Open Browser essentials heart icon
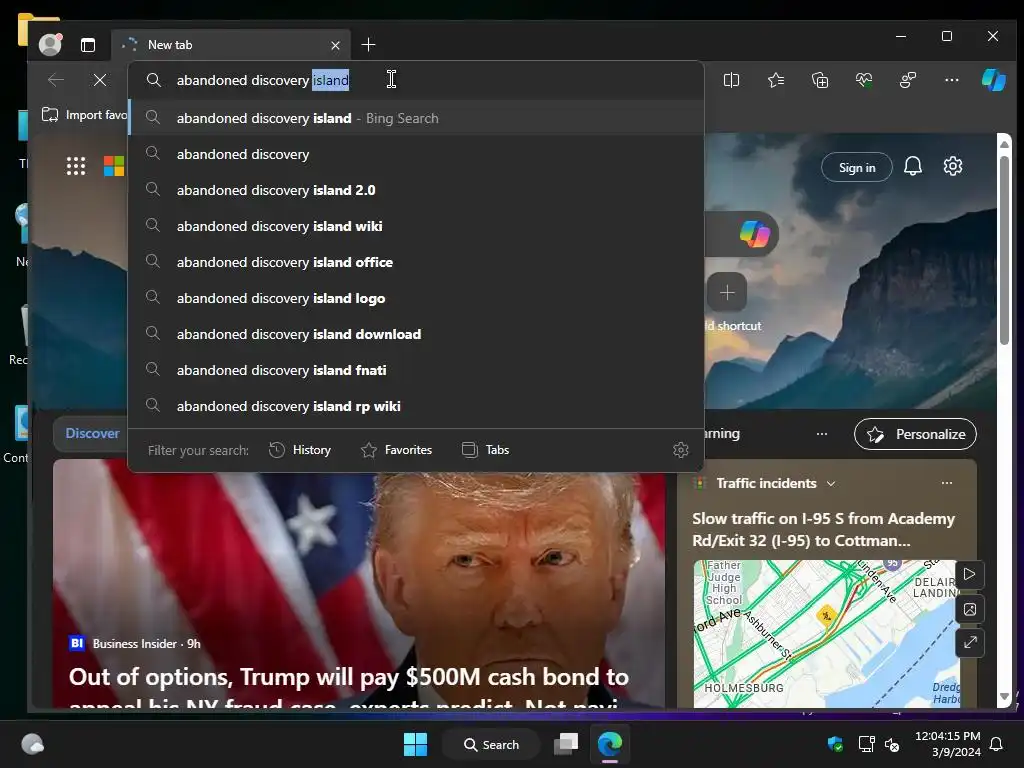Screen dimensions: 1024x768 [864, 80]
